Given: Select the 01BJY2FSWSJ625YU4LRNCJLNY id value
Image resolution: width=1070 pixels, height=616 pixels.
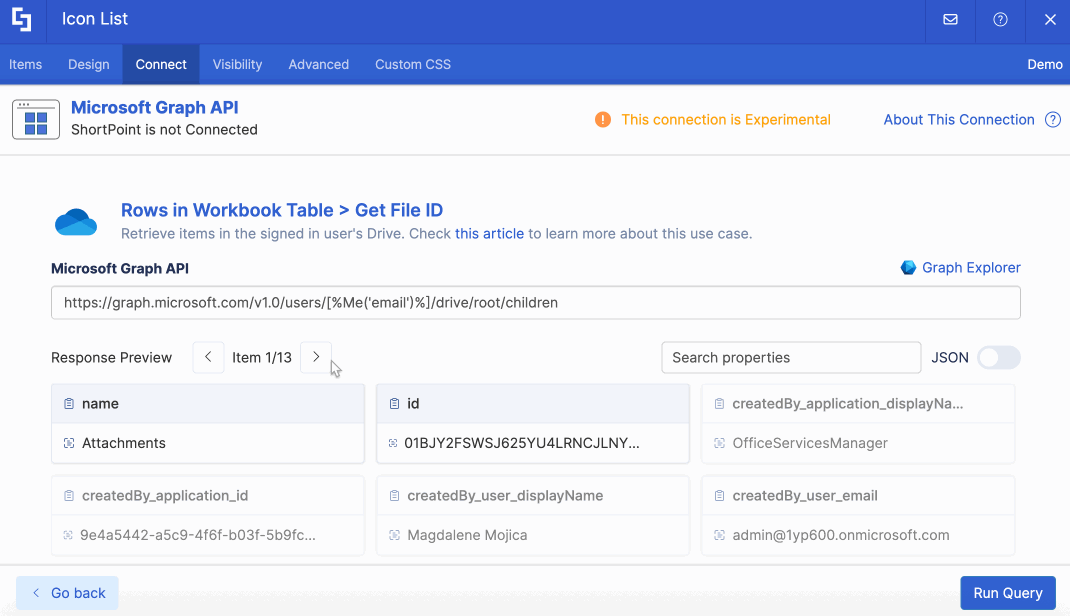Looking at the screenshot, I should [533, 443].
